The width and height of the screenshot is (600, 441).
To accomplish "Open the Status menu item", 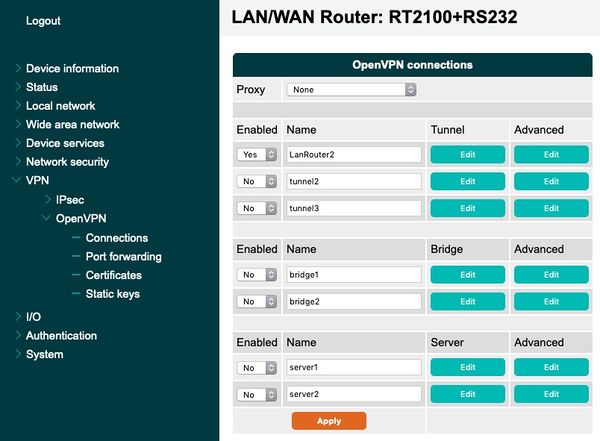I will click(42, 87).
